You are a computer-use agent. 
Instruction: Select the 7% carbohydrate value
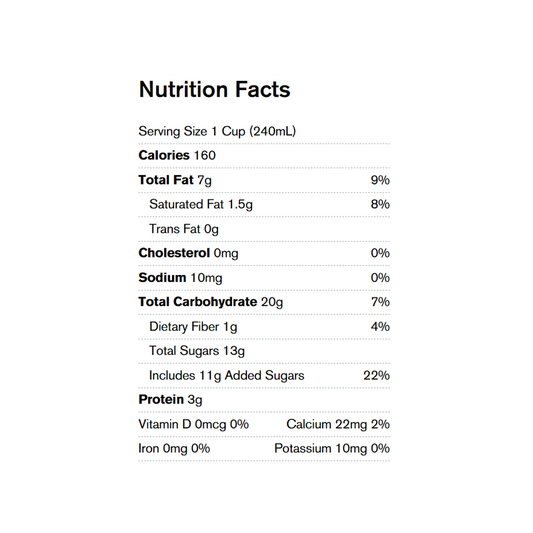click(x=380, y=302)
